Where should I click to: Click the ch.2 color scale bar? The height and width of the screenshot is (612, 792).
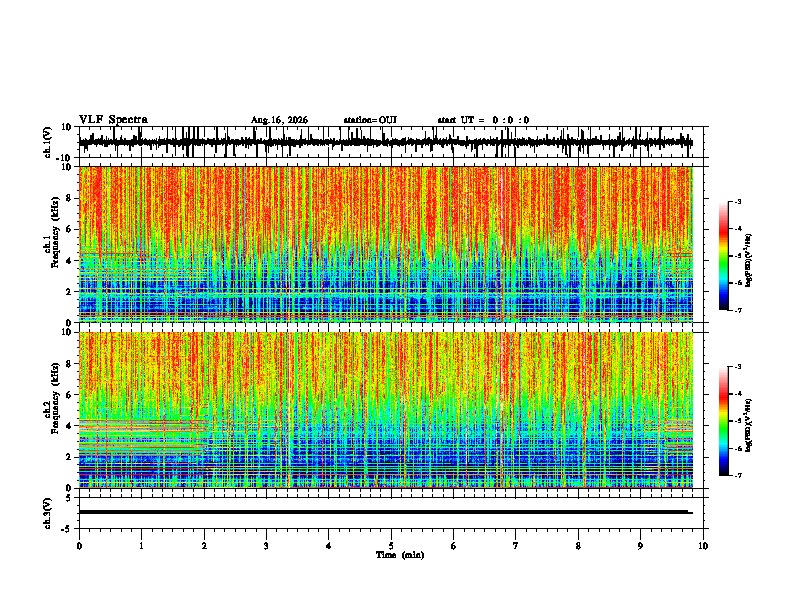(x=723, y=421)
